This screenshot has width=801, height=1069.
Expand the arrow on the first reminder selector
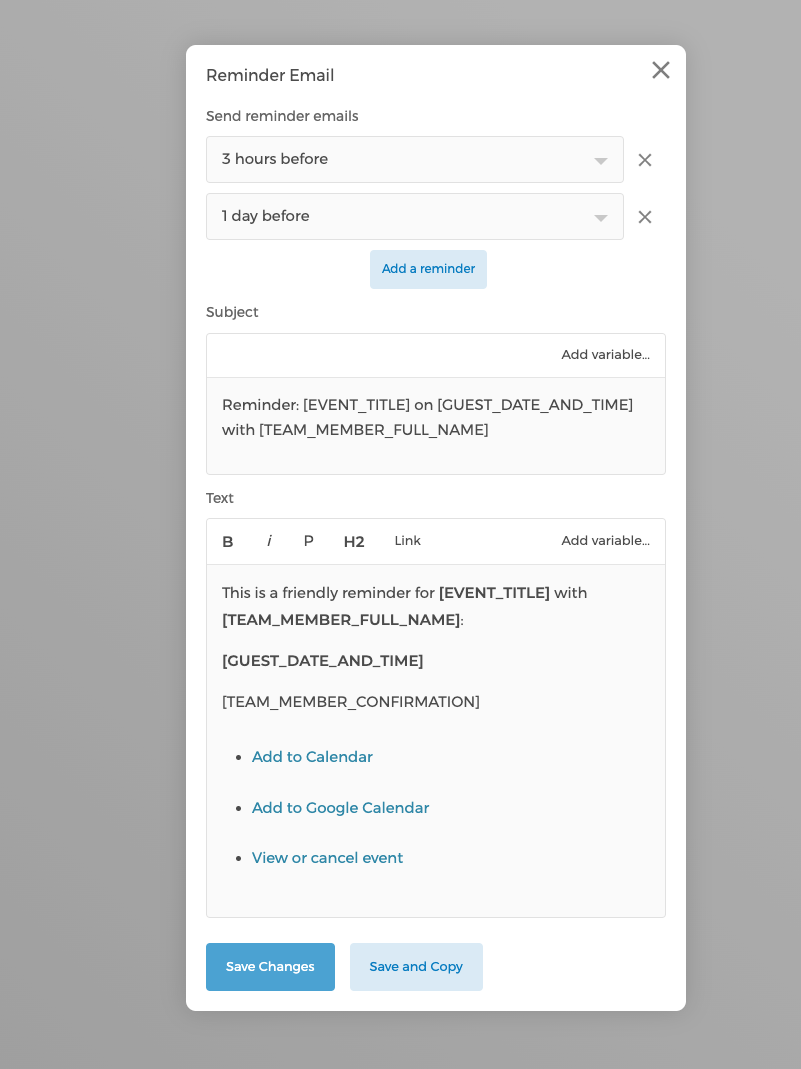pos(600,159)
